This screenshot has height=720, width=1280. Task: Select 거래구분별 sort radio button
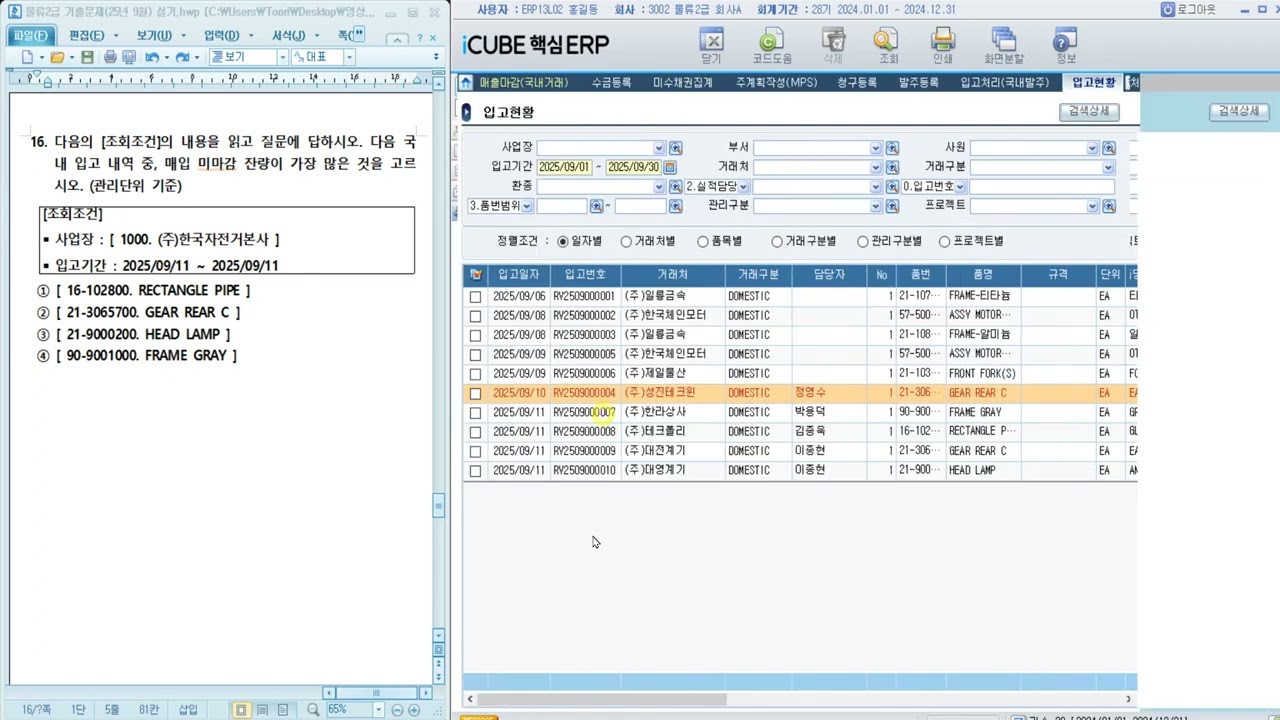(777, 241)
